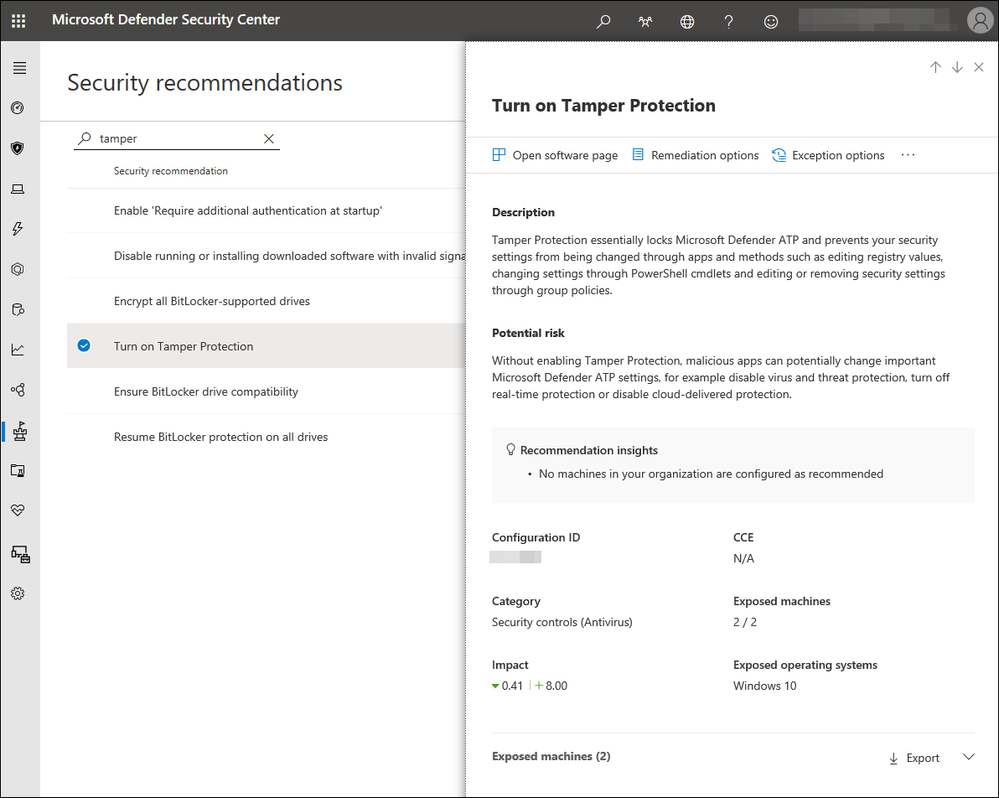Open the dashboard gauge icon in sidebar

pos(18,108)
